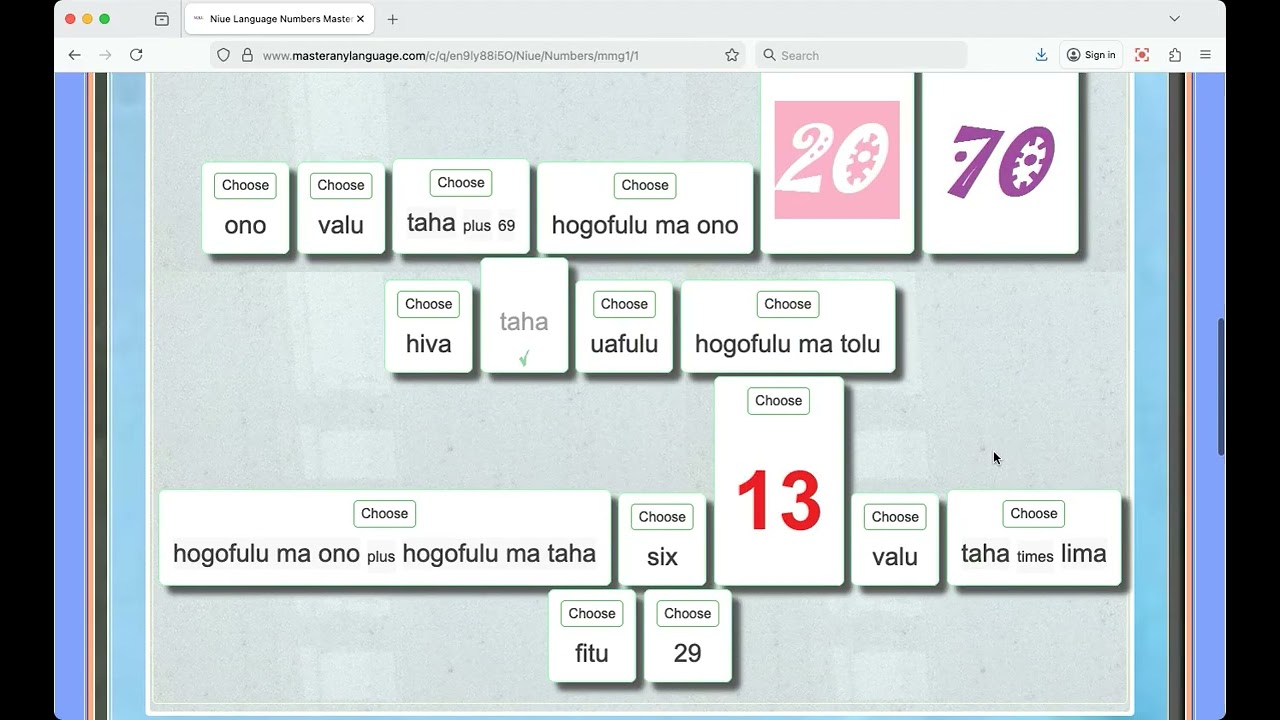The width and height of the screenshot is (1280, 720).
Task: Open the Firefox hamburger menu
Action: click(x=1206, y=55)
